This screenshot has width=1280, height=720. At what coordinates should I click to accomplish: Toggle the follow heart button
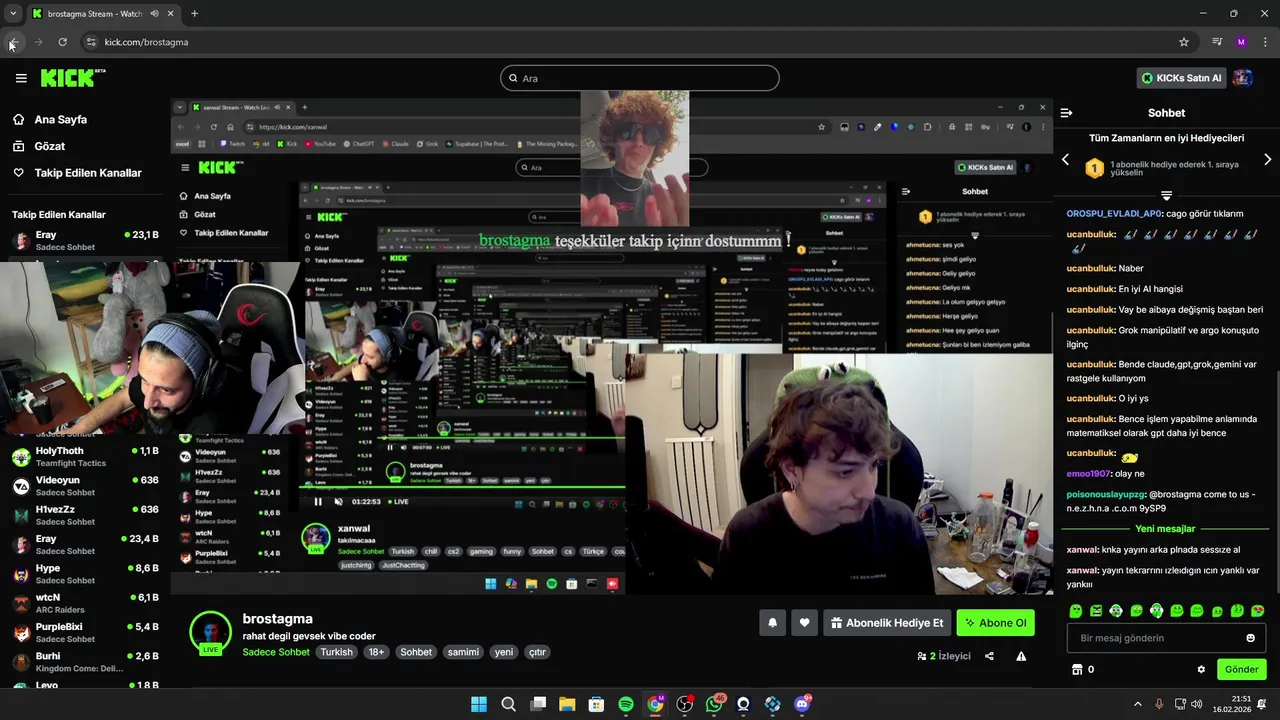[804, 623]
